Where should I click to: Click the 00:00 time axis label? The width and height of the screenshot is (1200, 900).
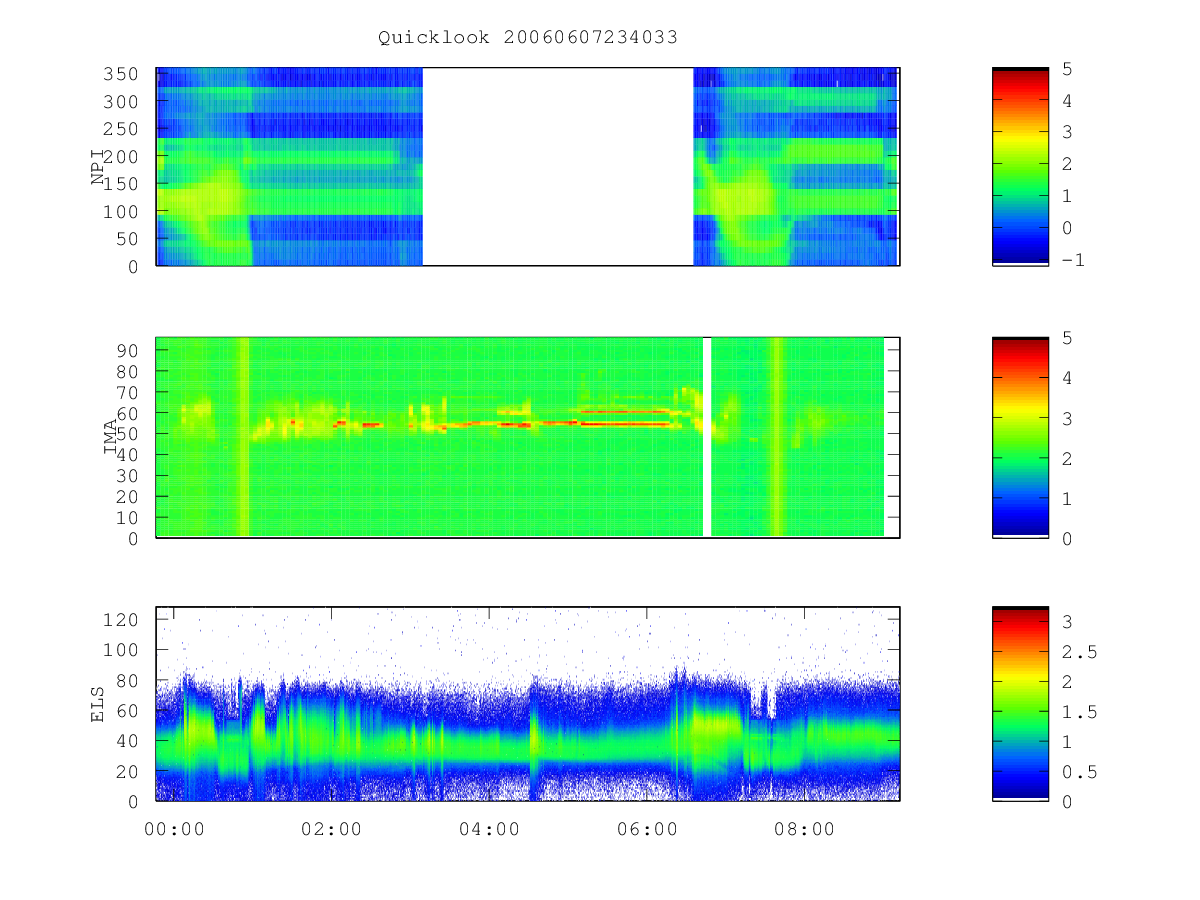(174, 828)
